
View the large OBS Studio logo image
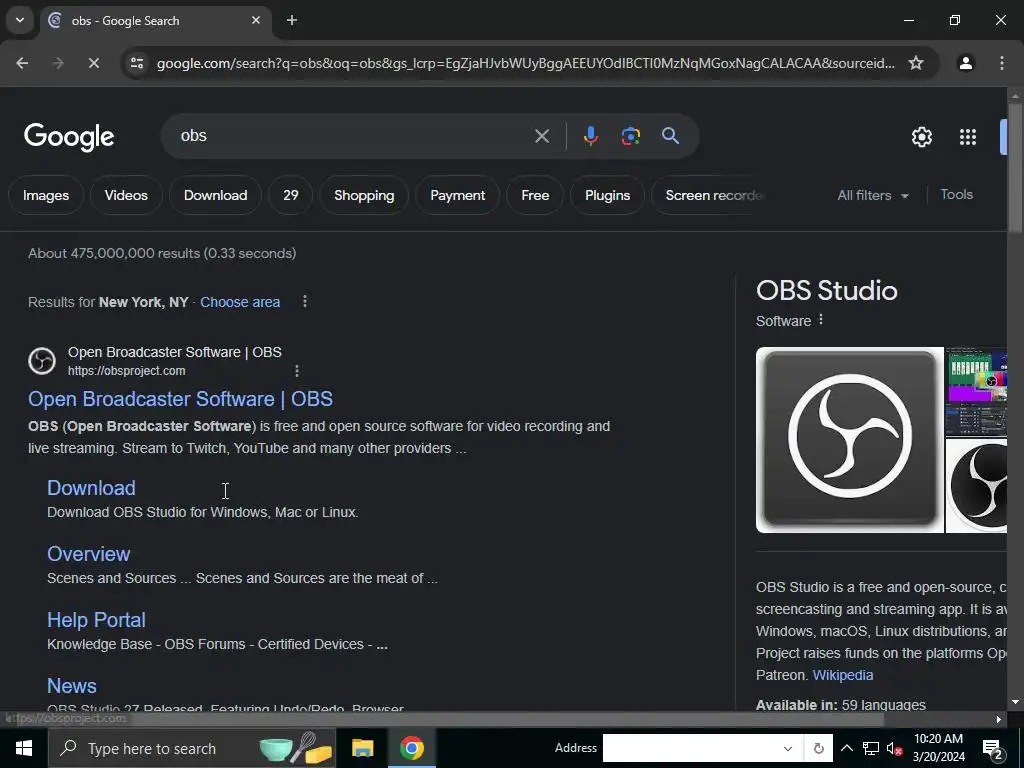pos(850,440)
